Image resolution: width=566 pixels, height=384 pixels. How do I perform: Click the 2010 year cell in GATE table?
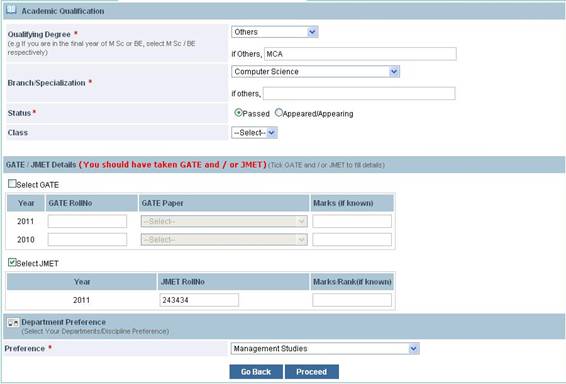[26, 240]
